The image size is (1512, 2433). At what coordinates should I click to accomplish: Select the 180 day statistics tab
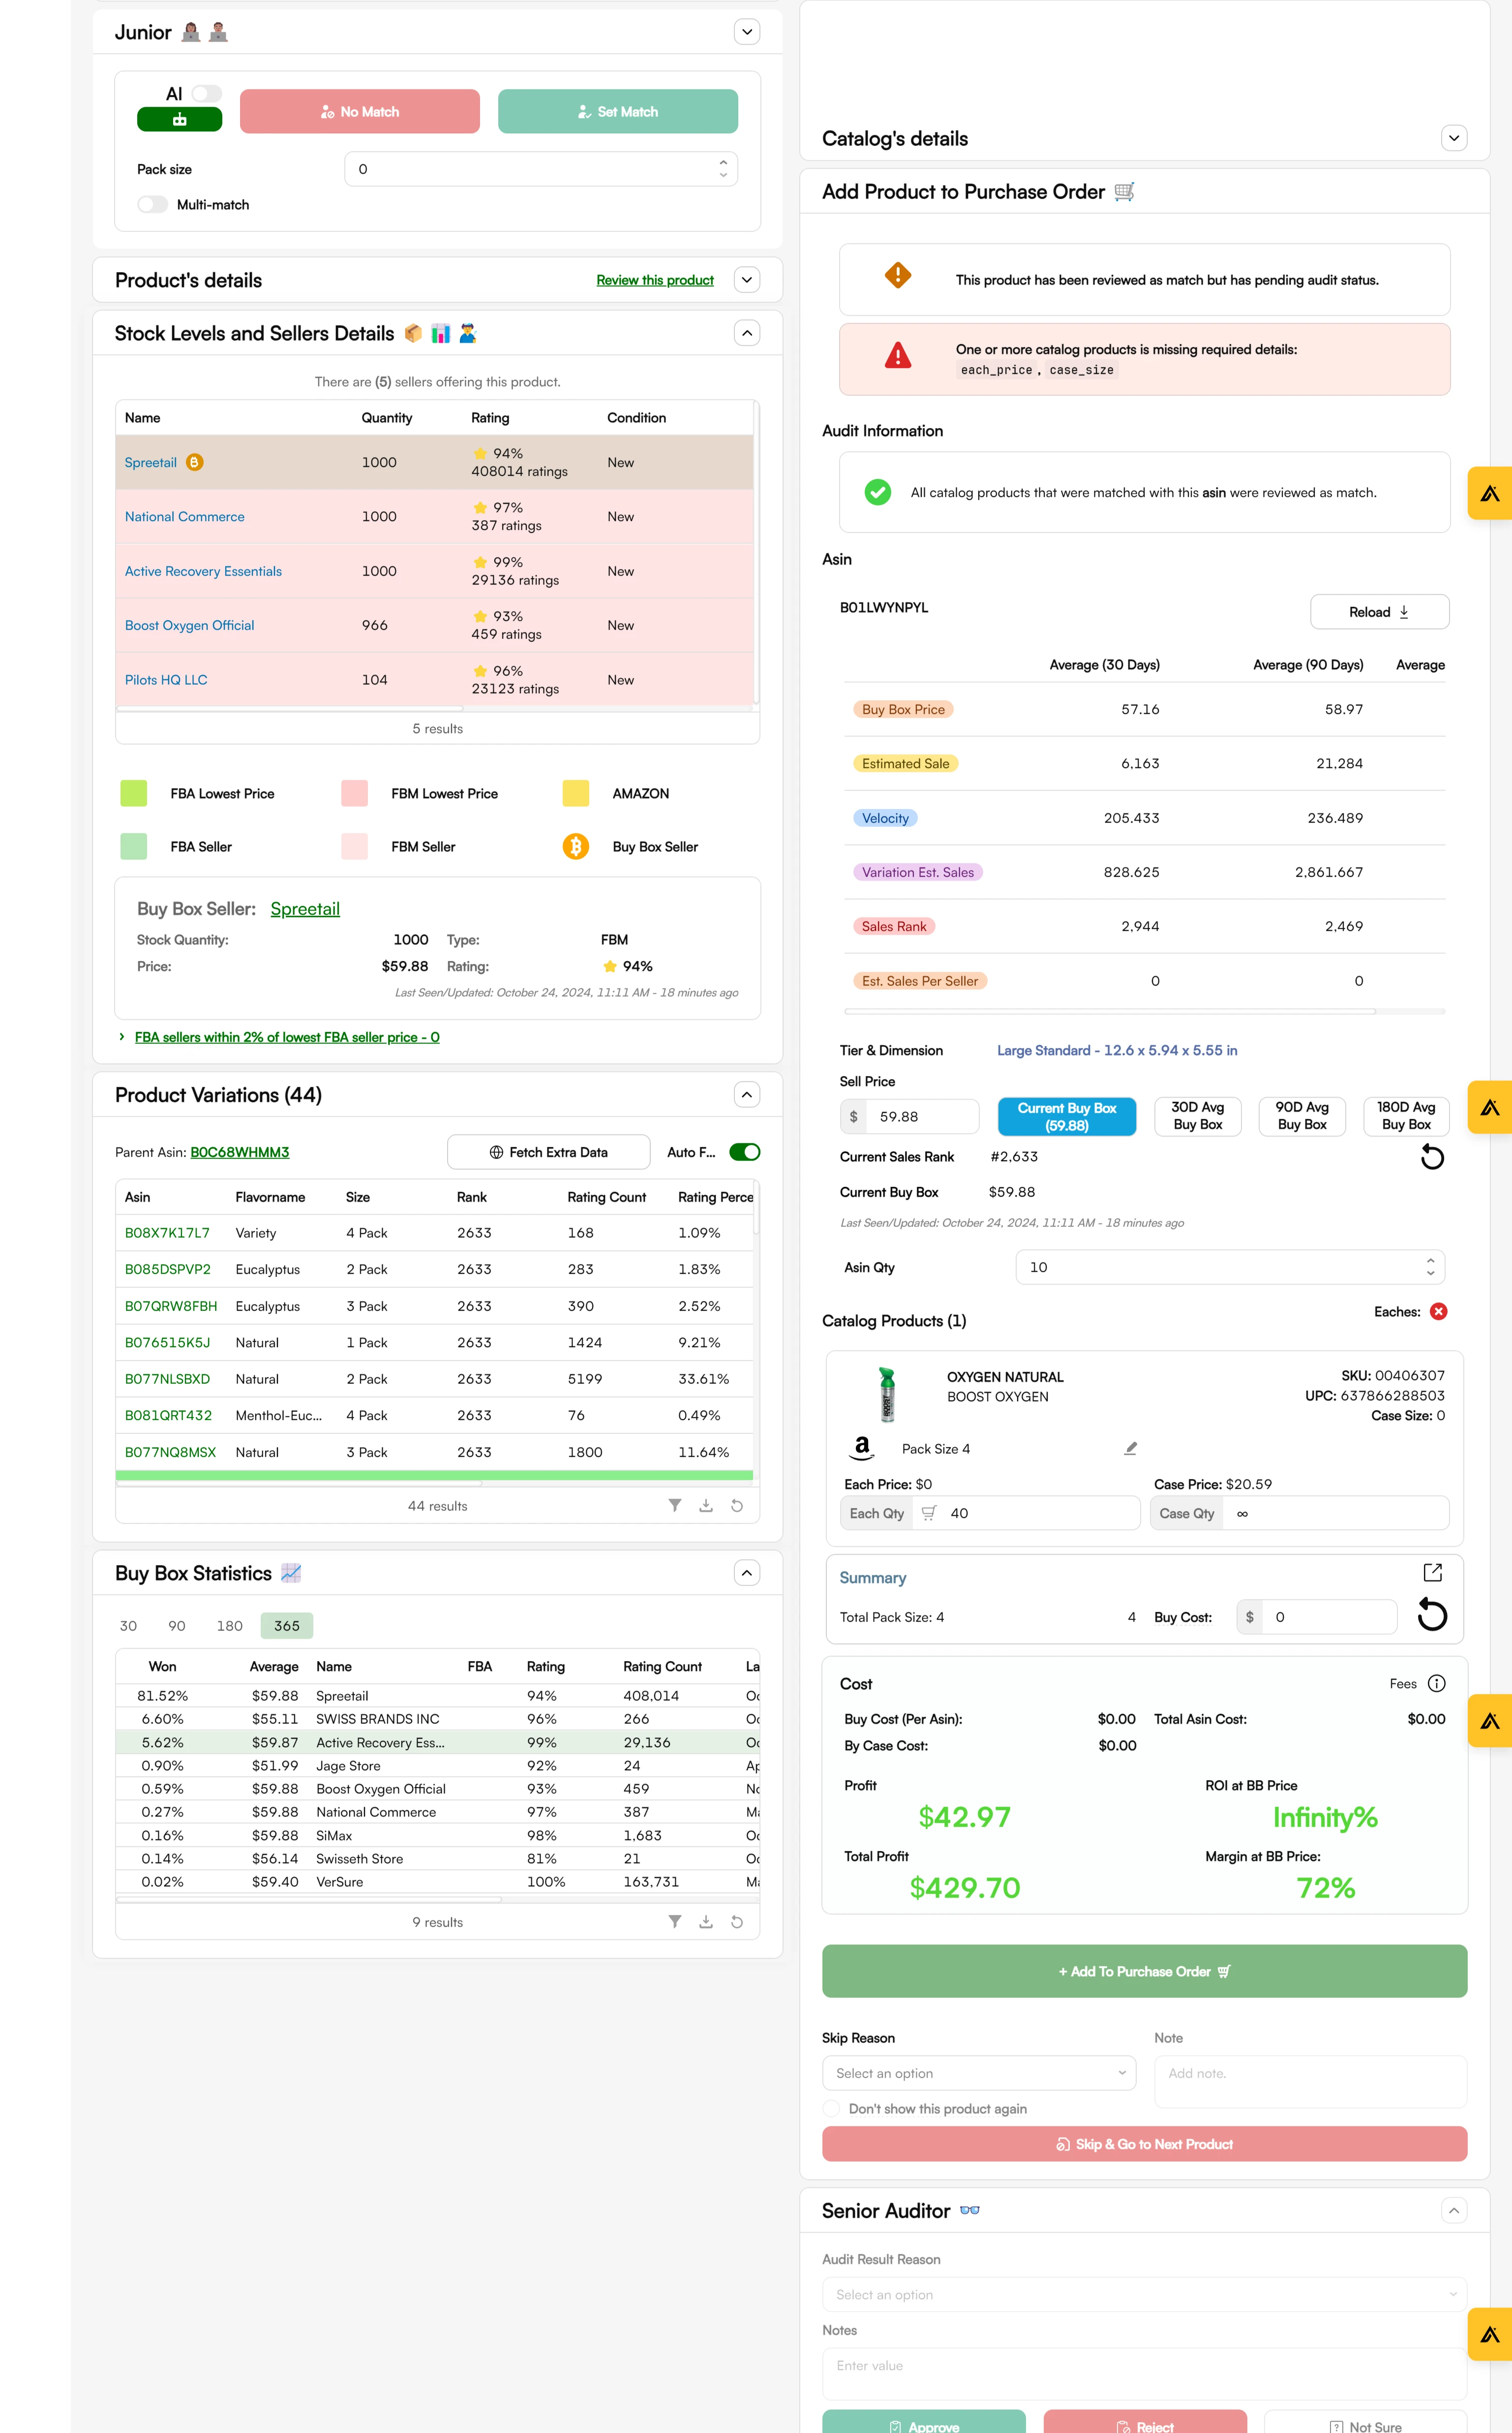(x=230, y=1626)
